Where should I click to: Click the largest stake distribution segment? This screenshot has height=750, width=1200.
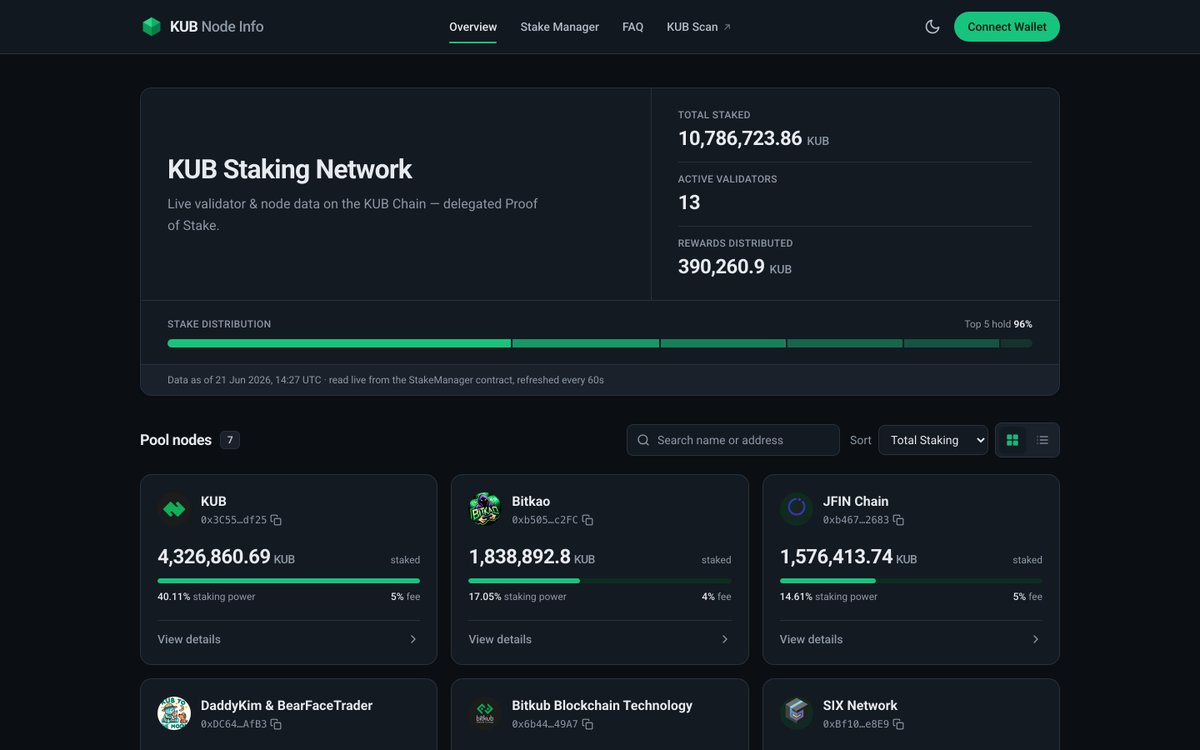click(x=339, y=343)
